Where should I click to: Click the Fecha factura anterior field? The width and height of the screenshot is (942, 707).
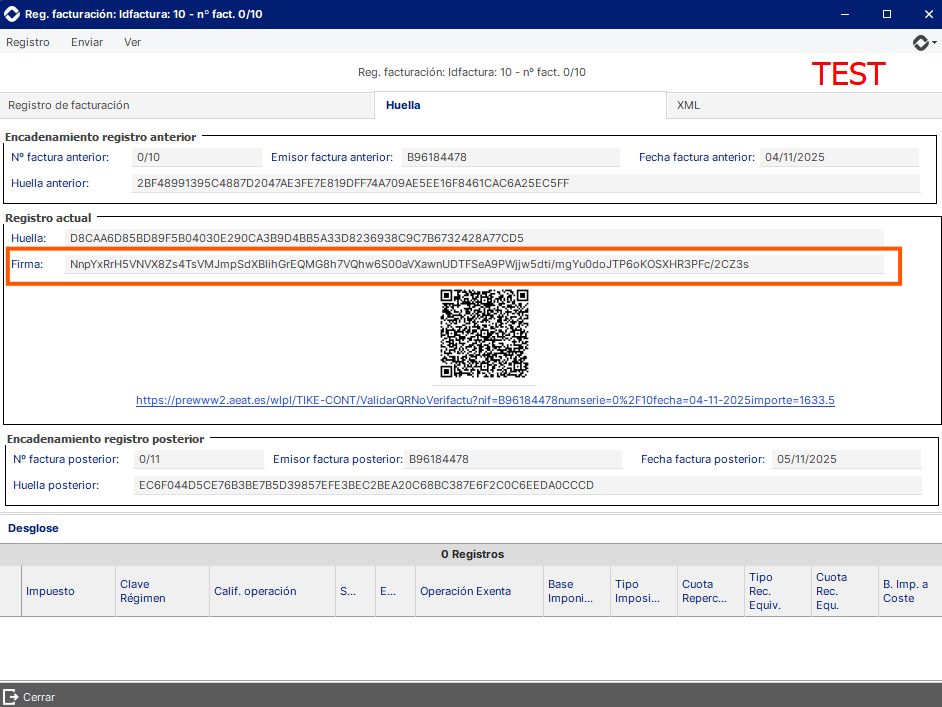[839, 157]
